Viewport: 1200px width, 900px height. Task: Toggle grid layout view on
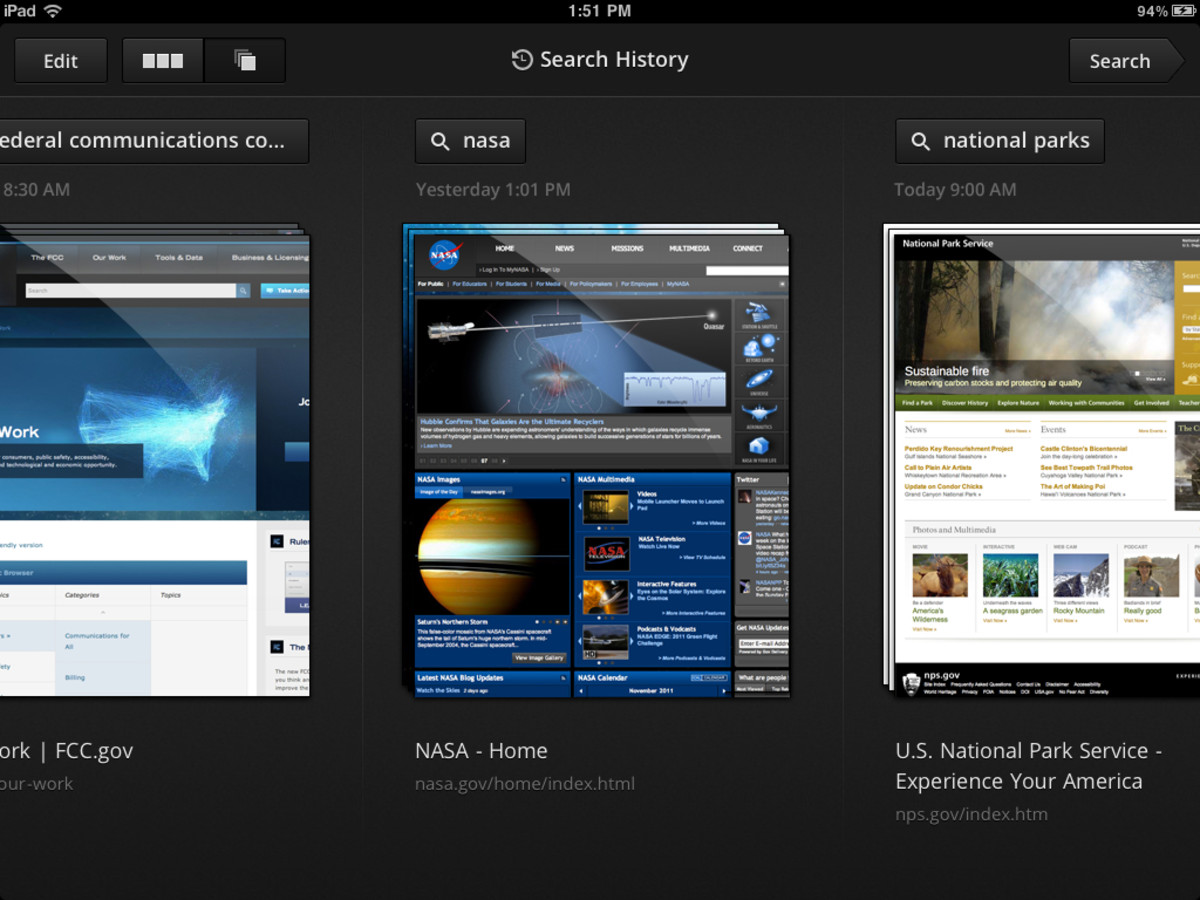point(163,60)
